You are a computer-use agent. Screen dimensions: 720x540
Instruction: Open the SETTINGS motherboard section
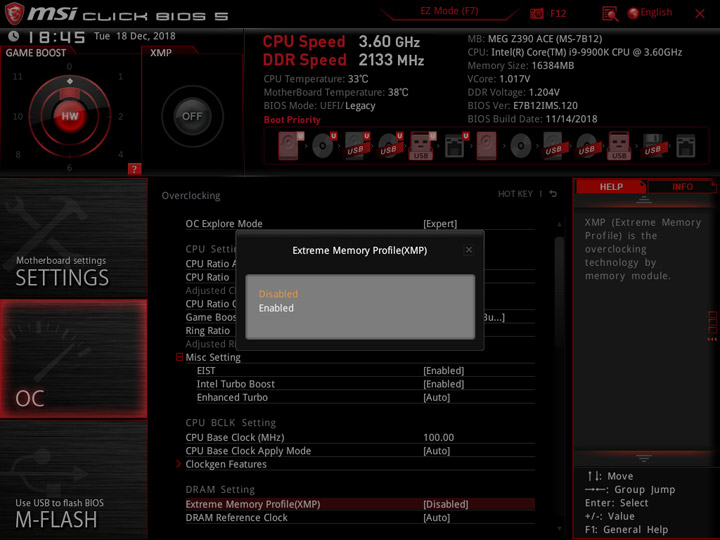[x=73, y=237]
